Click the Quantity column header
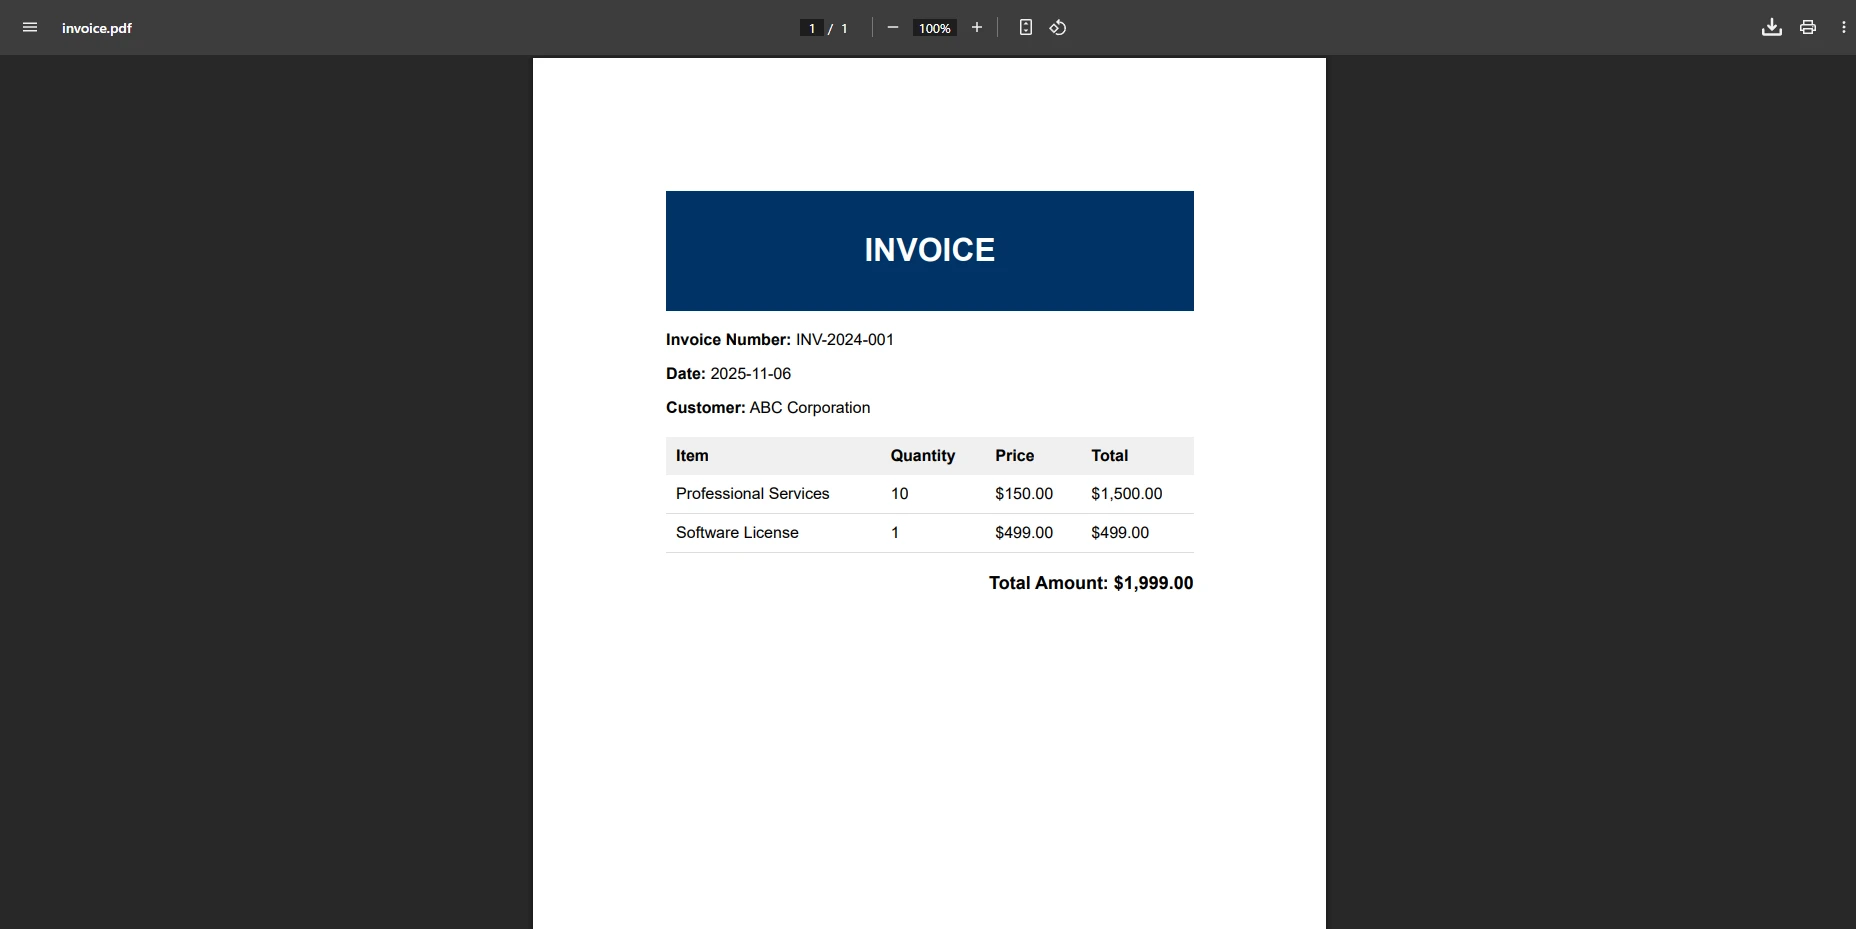1856x929 pixels. coord(922,456)
